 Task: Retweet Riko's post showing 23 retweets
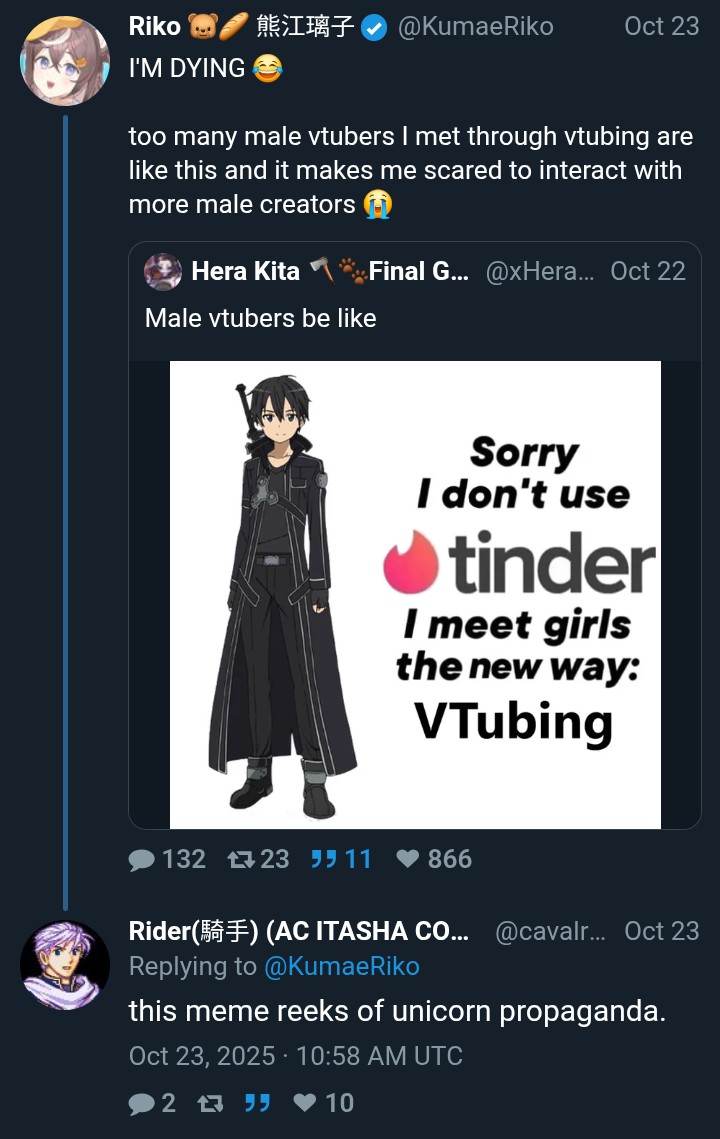point(240,859)
